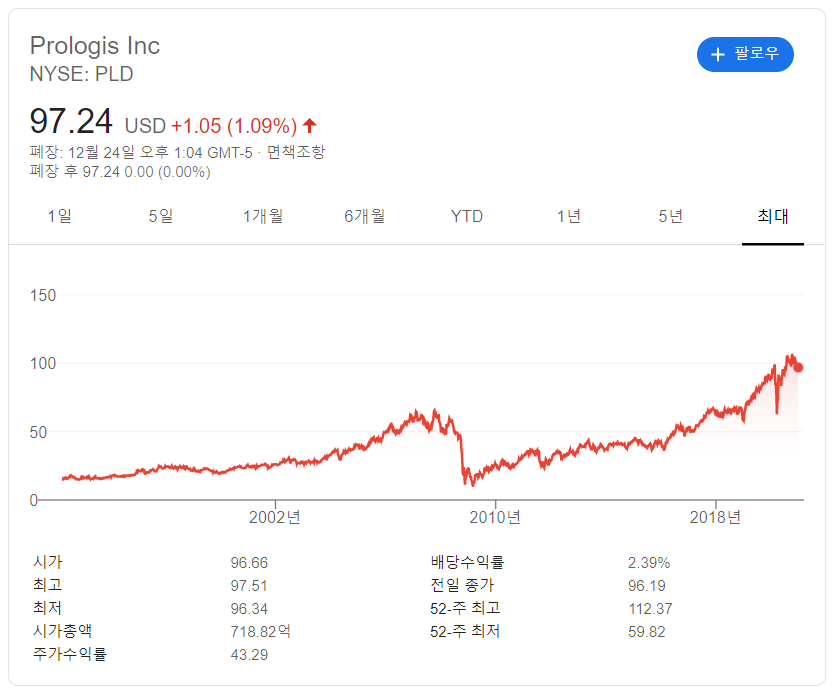Select the 1일 time range tab
This screenshot has width=832, height=691.
[x=59, y=217]
